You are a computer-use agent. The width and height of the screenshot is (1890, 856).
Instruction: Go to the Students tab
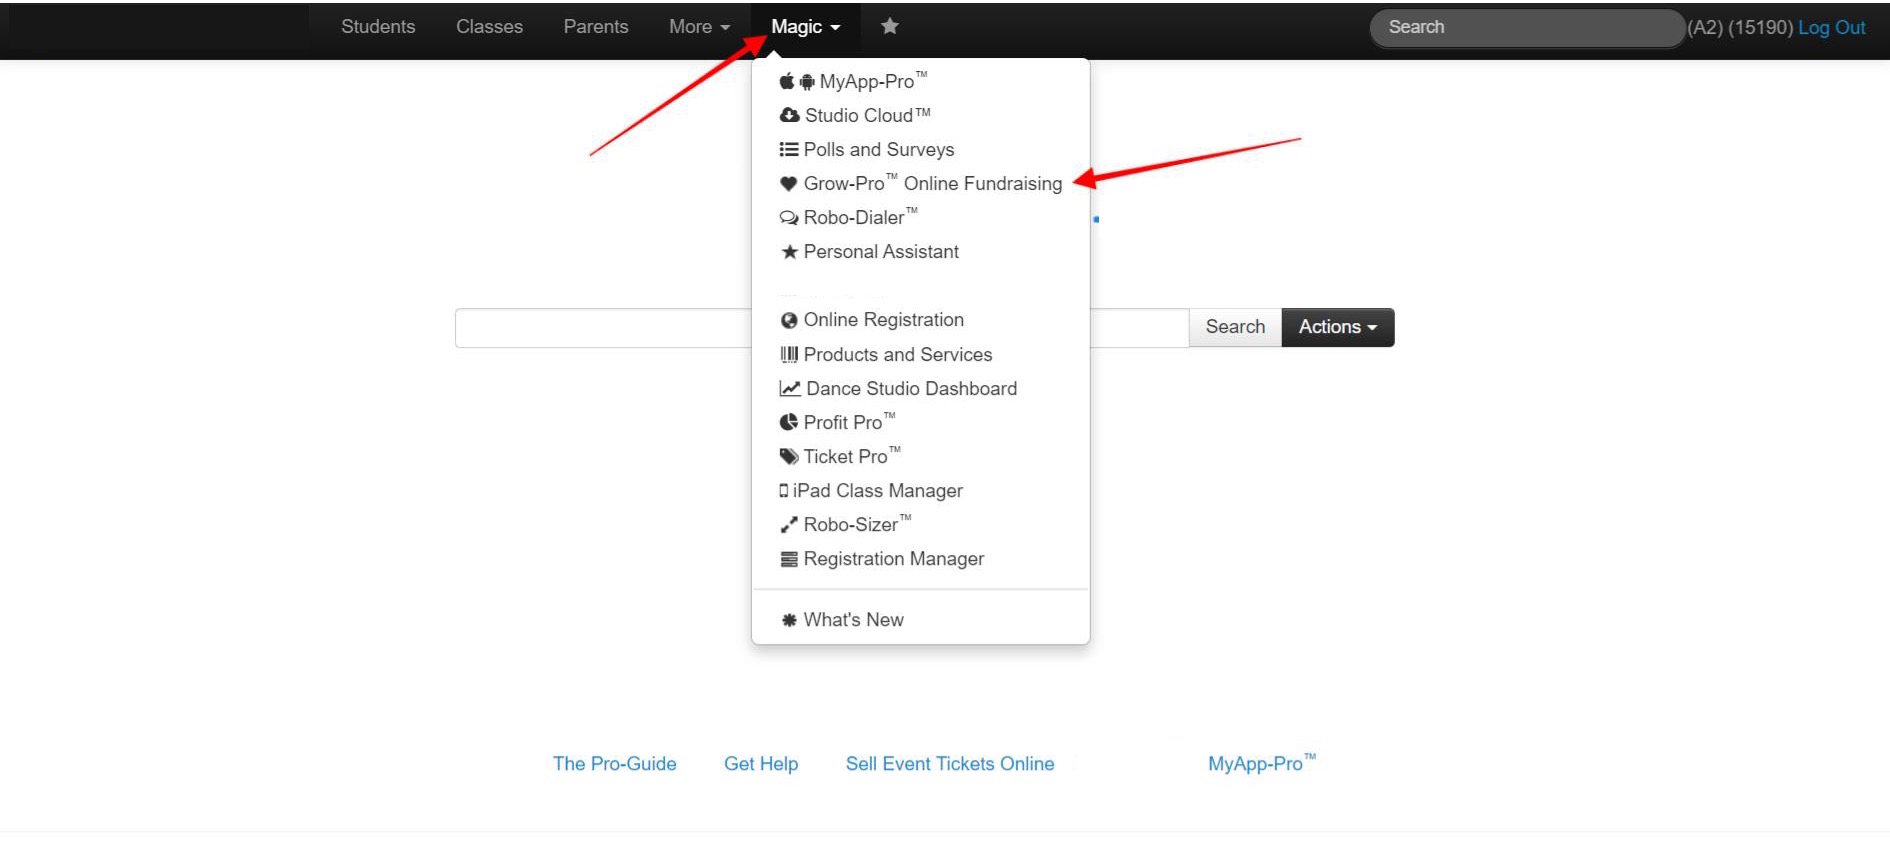tap(378, 27)
